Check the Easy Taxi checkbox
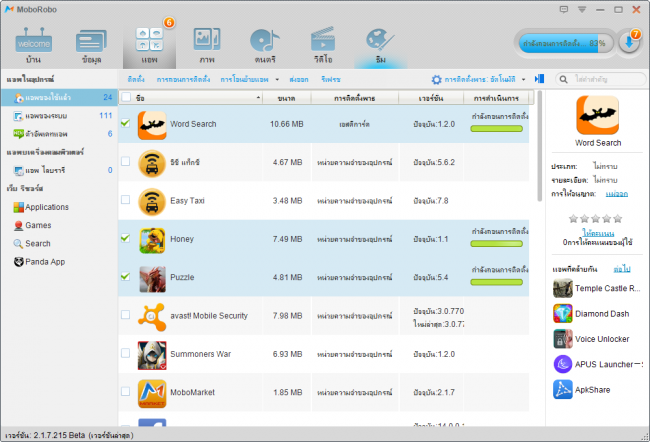The height and width of the screenshot is (442, 650). pos(125,200)
